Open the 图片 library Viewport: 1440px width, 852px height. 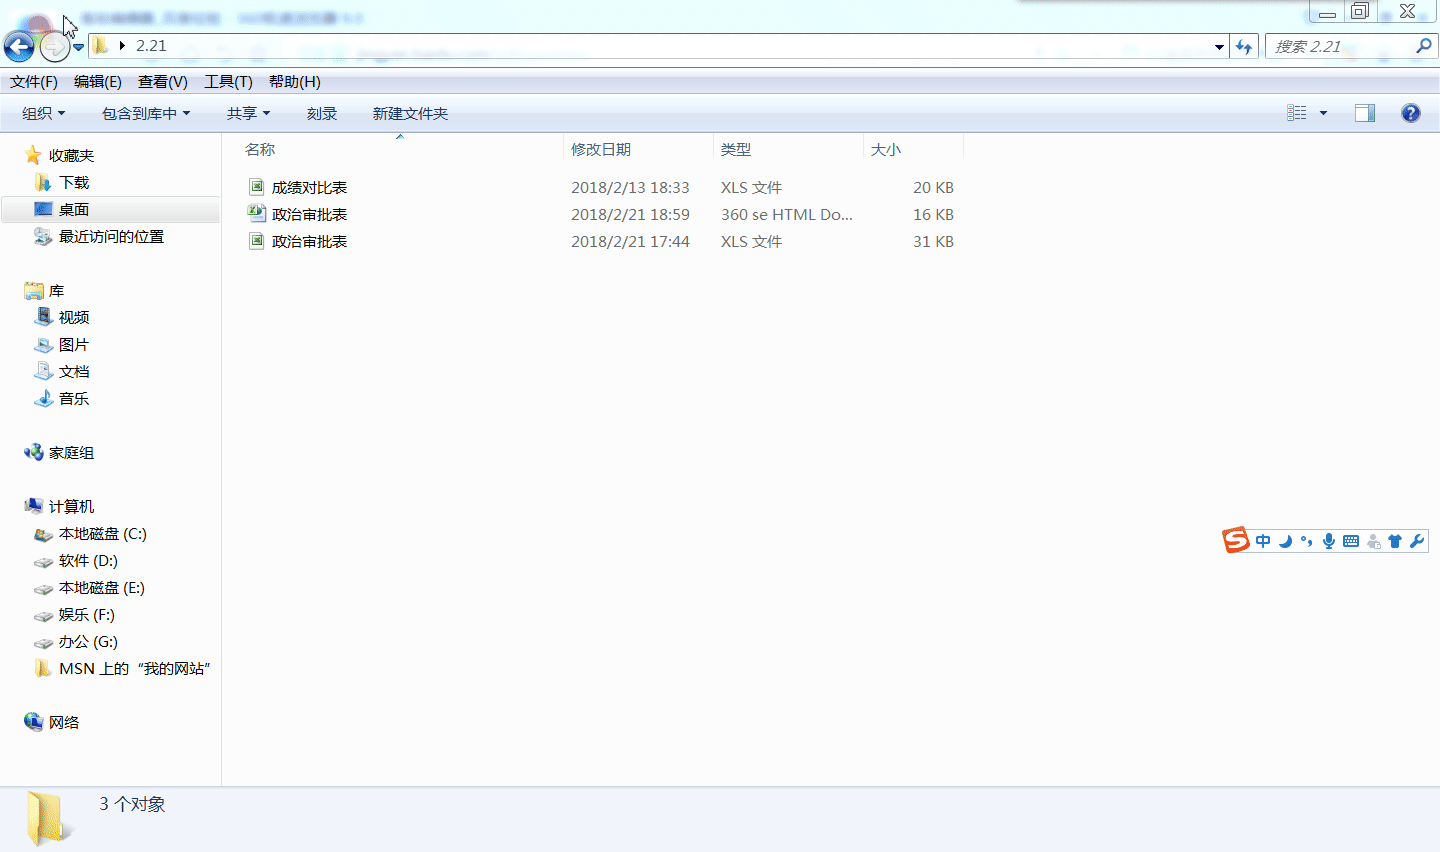tap(74, 345)
